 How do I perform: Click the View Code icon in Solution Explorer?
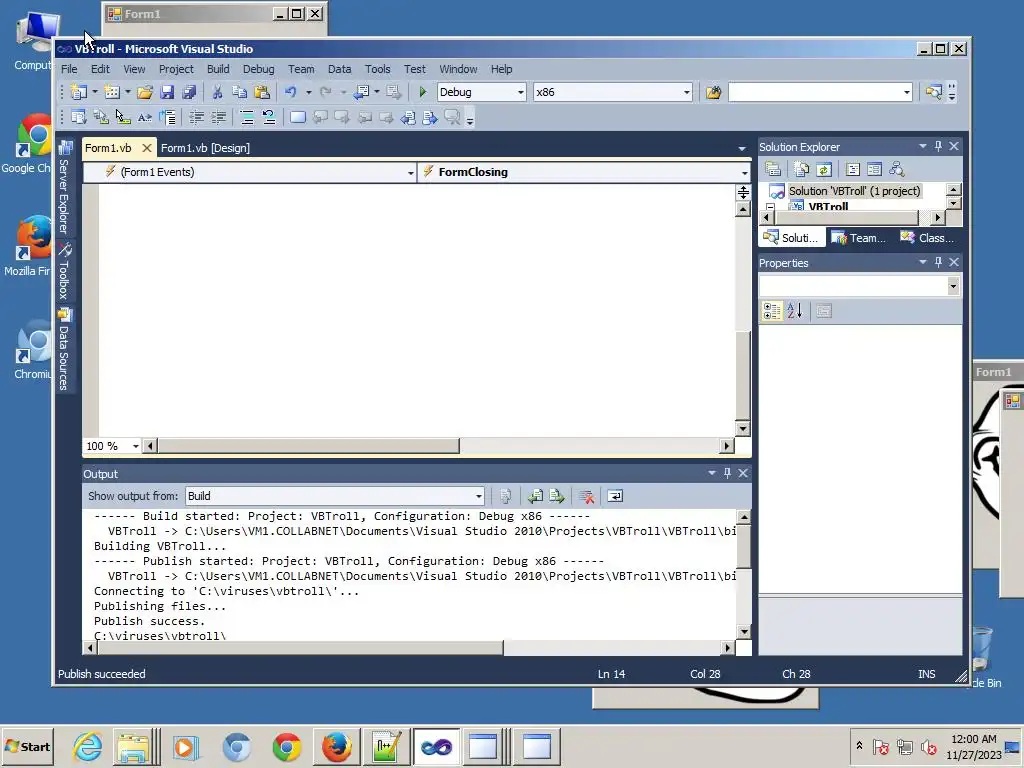(x=853, y=169)
